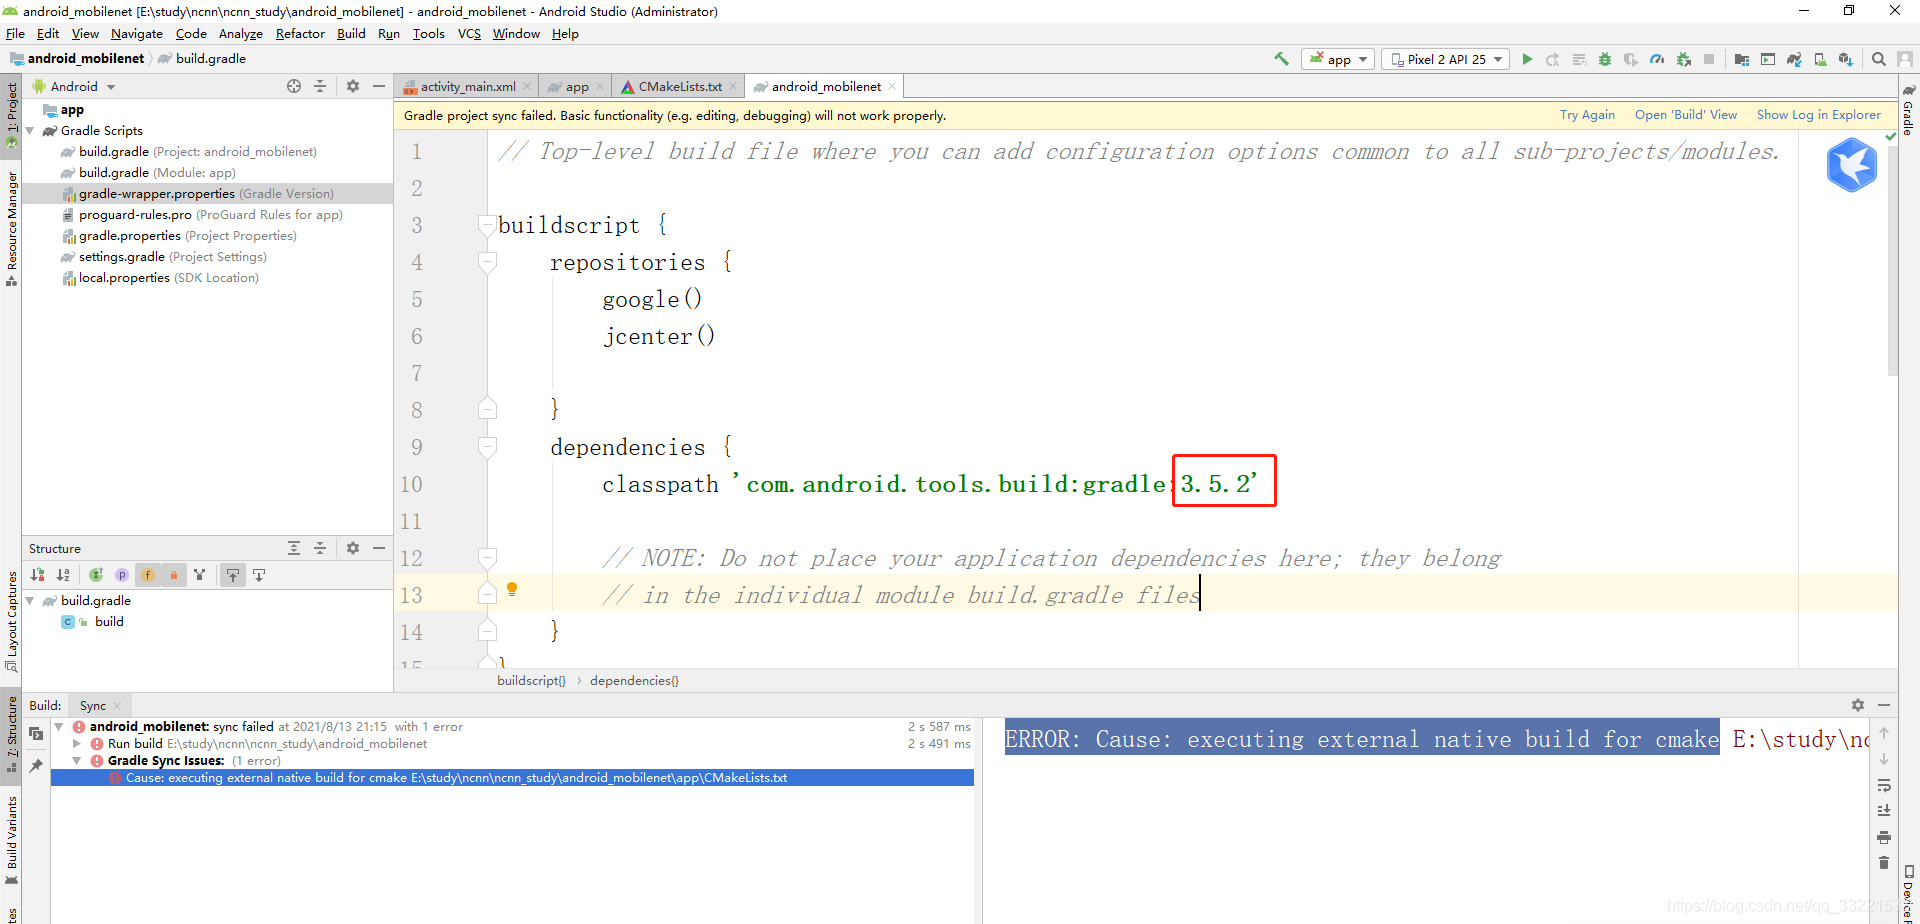Select gradle-wrapper.properties in project tree

click(x=206, y=194)
